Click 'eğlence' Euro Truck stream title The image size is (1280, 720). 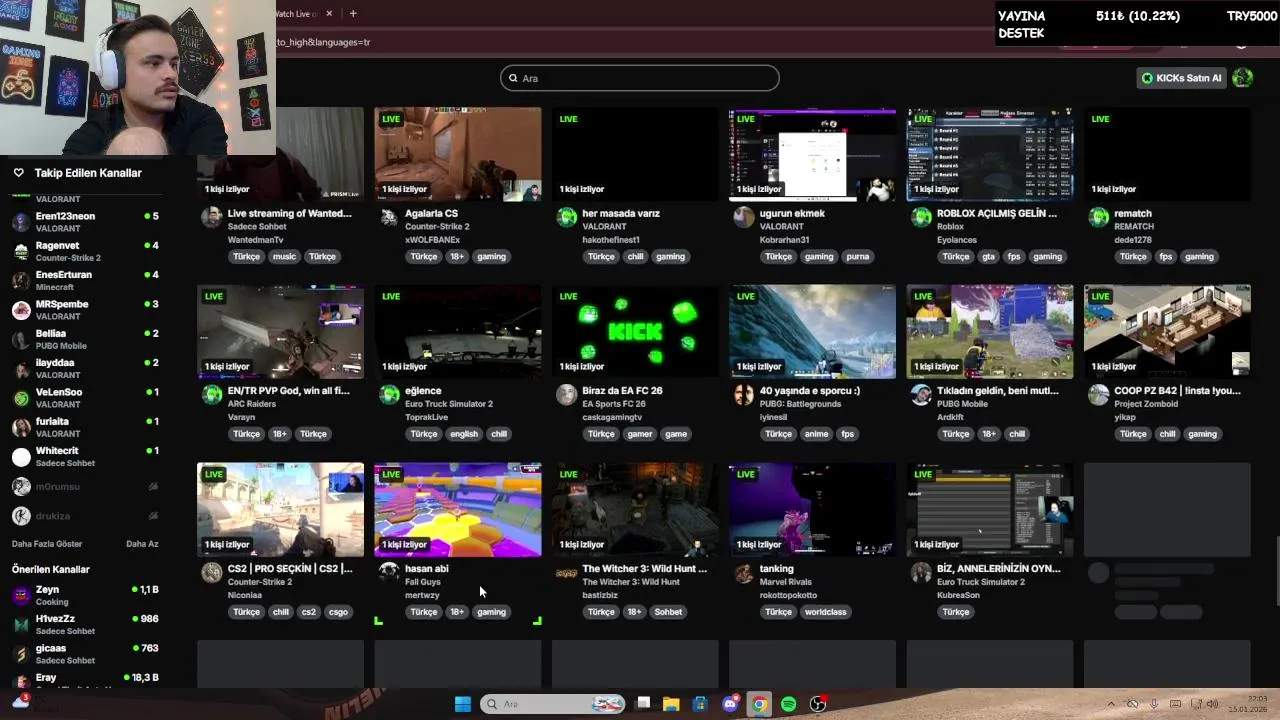(423, 391)
